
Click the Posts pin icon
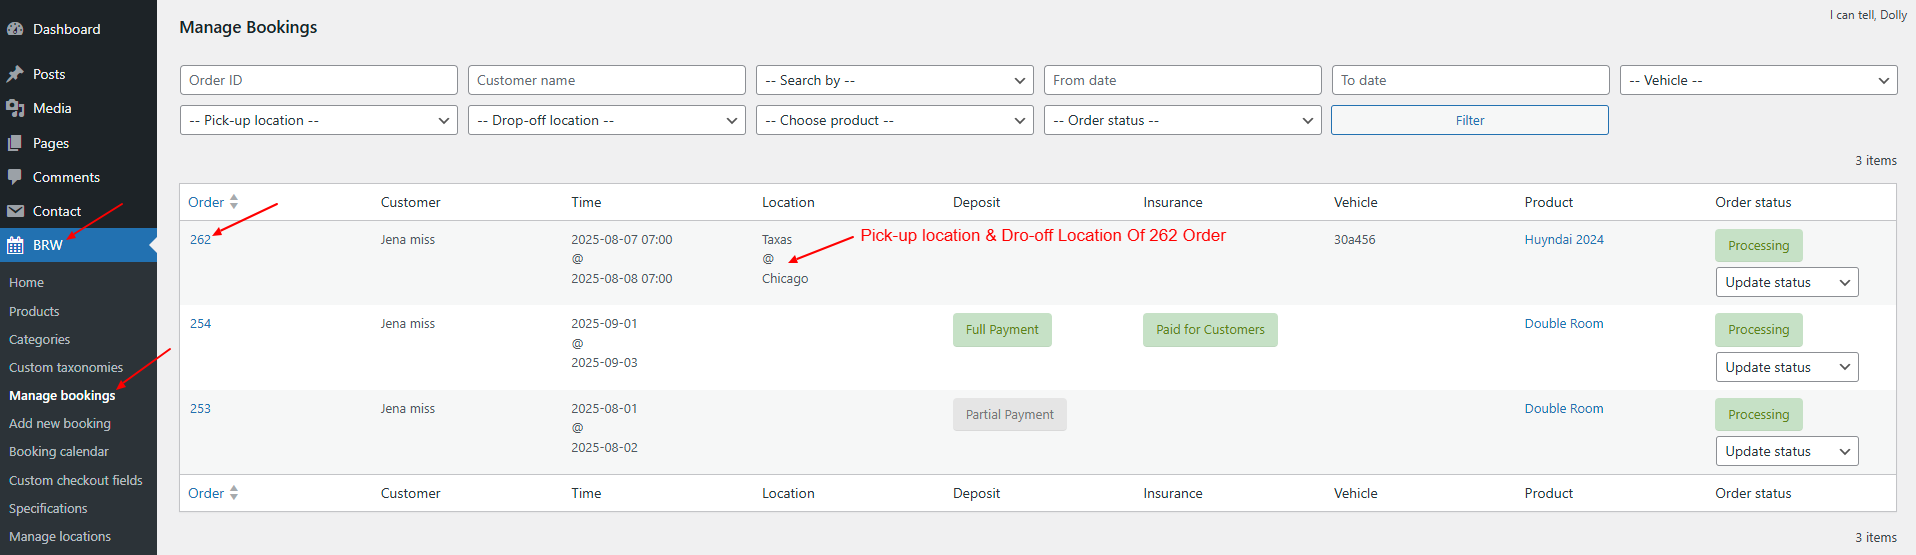click(x=15, y=74)
